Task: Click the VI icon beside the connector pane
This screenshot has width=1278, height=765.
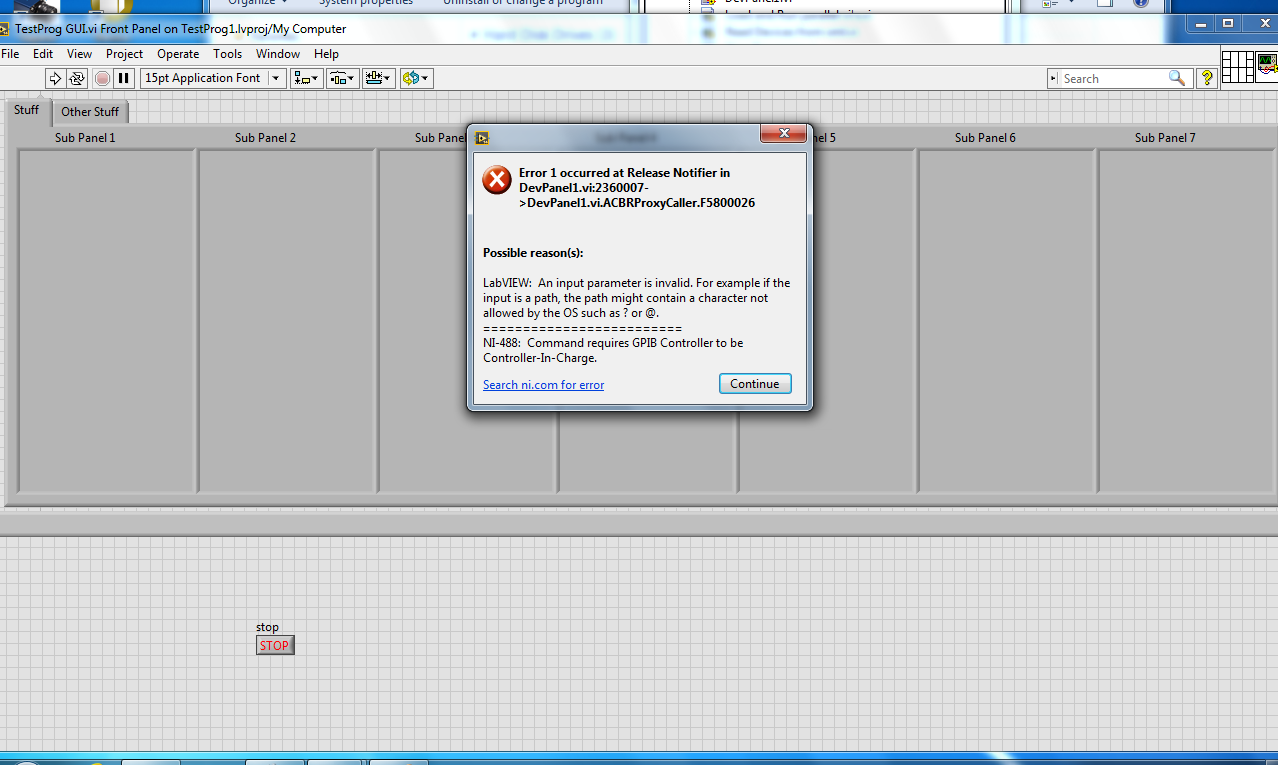Action: click(1267, 66)
